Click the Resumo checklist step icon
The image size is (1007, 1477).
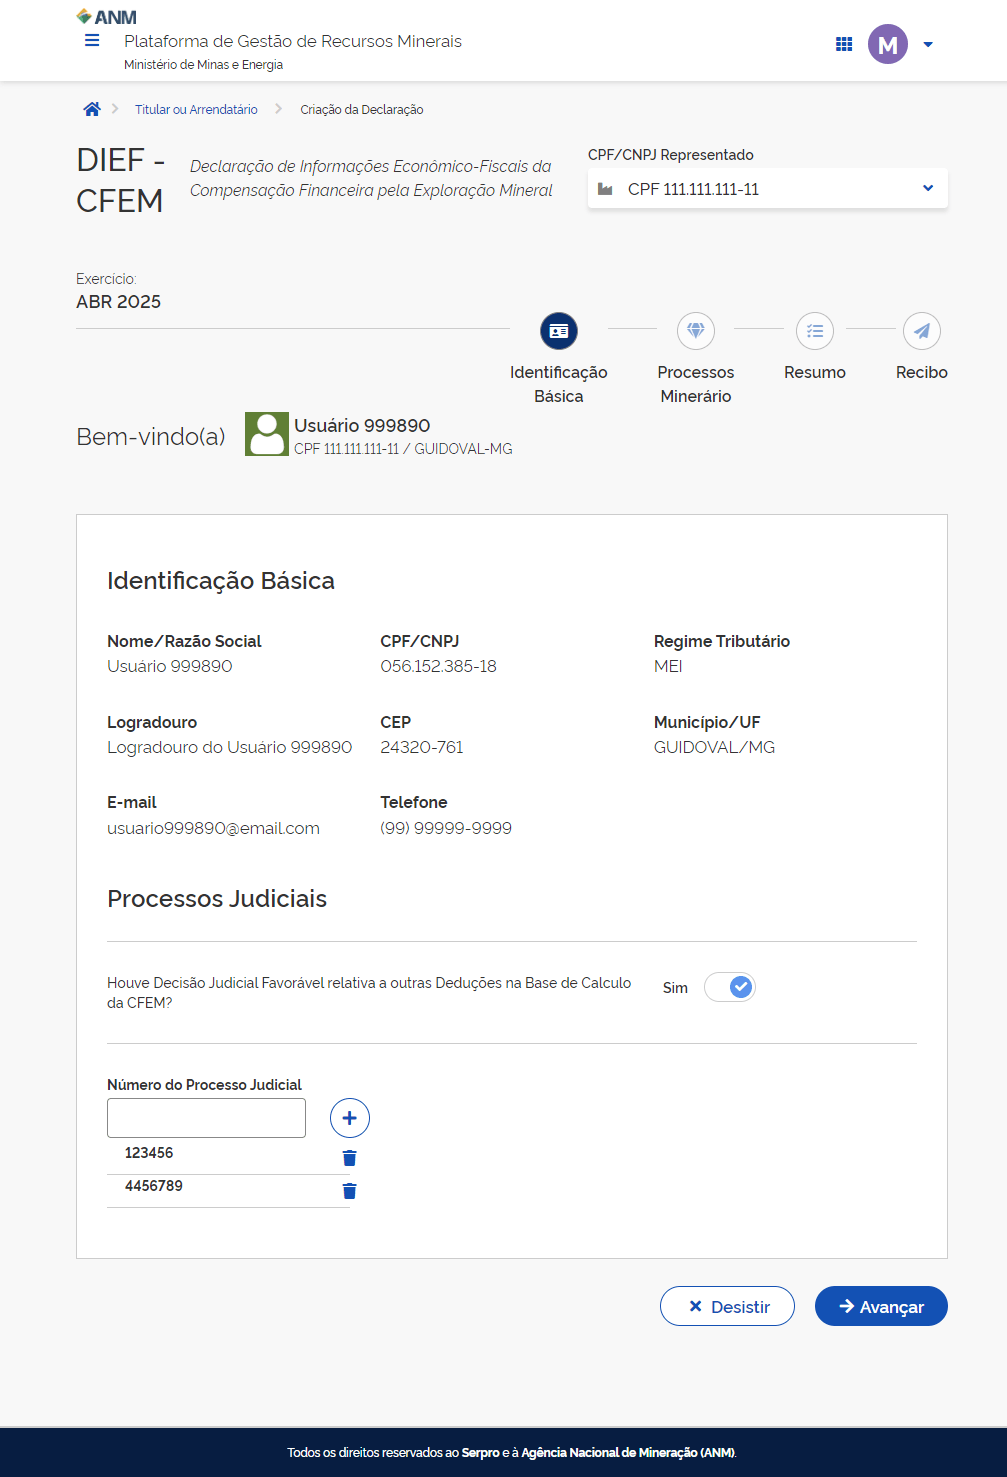[815, 331]
